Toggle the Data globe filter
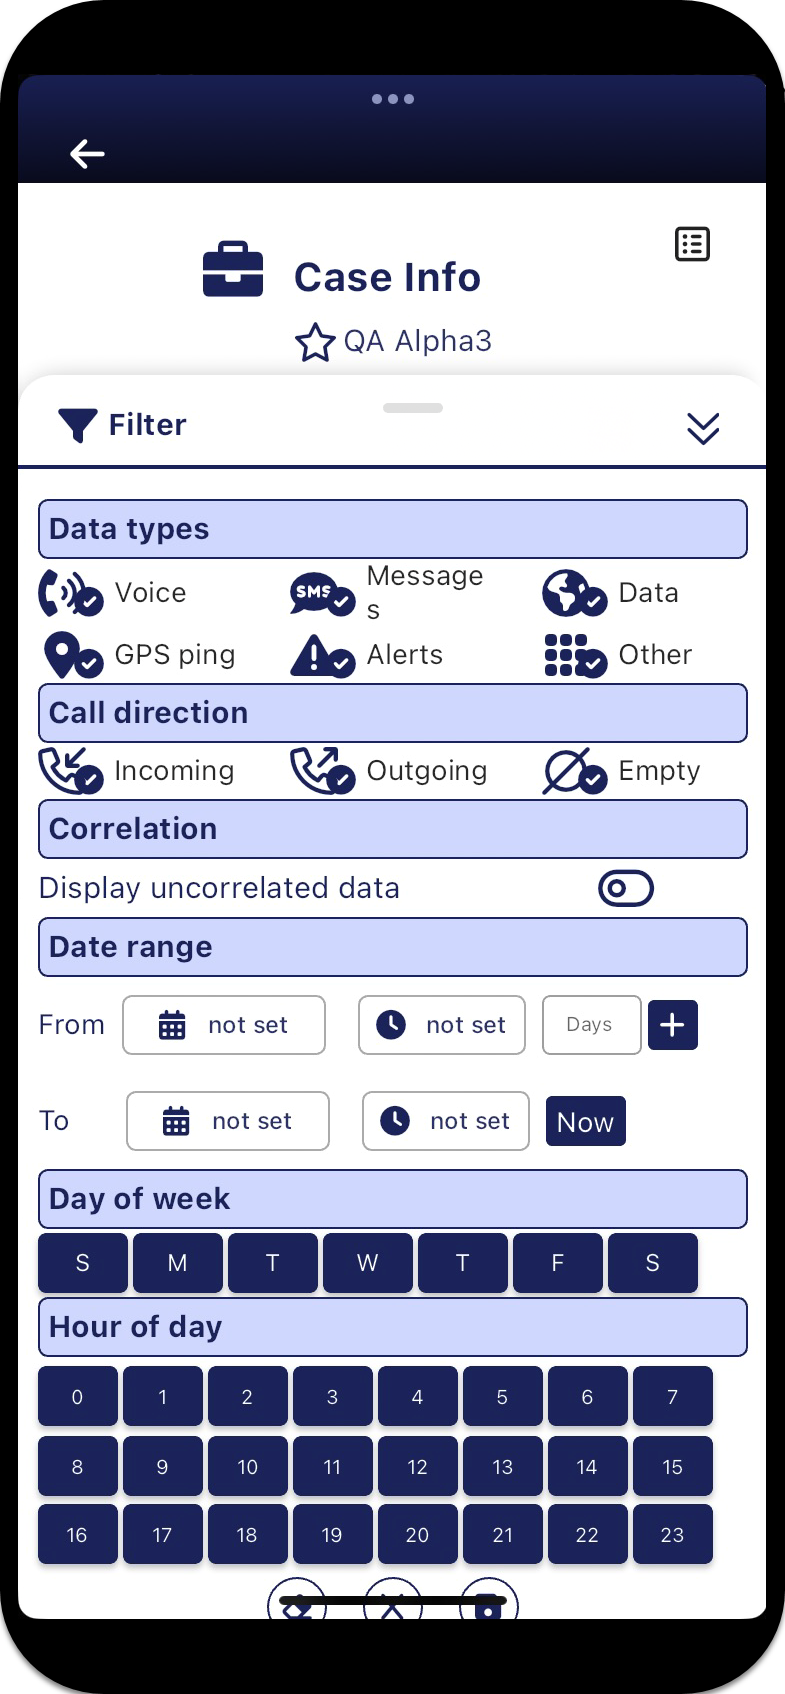785x1694 pixels. click(574, 593)
